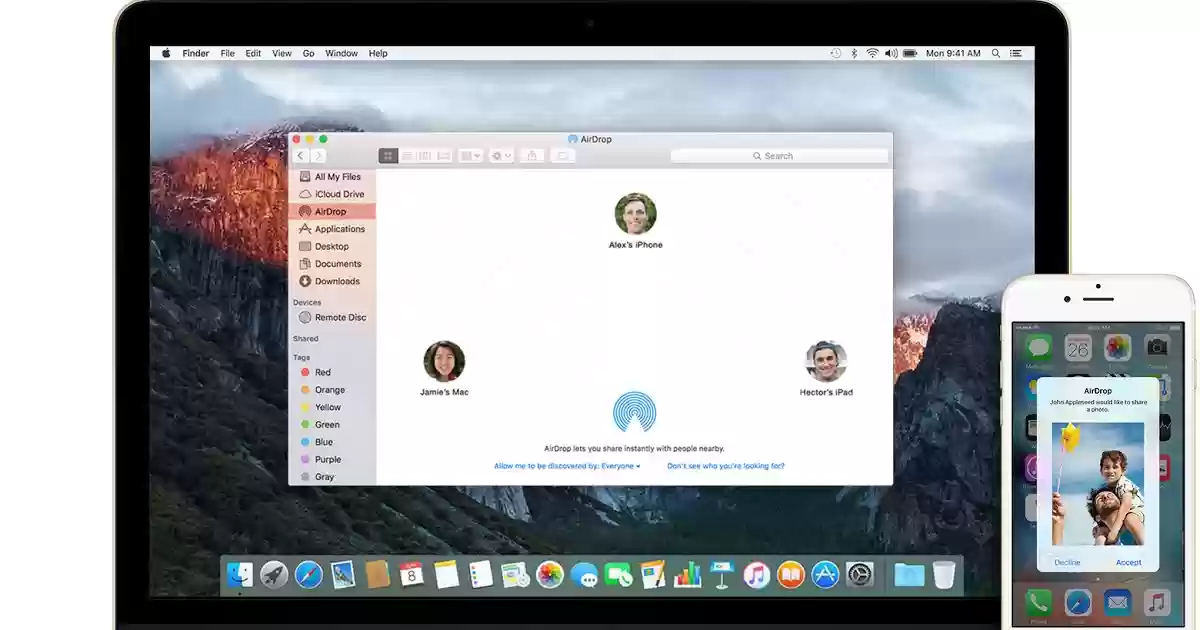Select Documents in sidebar
The width and height of the screenshot is (1200, 630).
pyautogui.click(x=332, y=264)
